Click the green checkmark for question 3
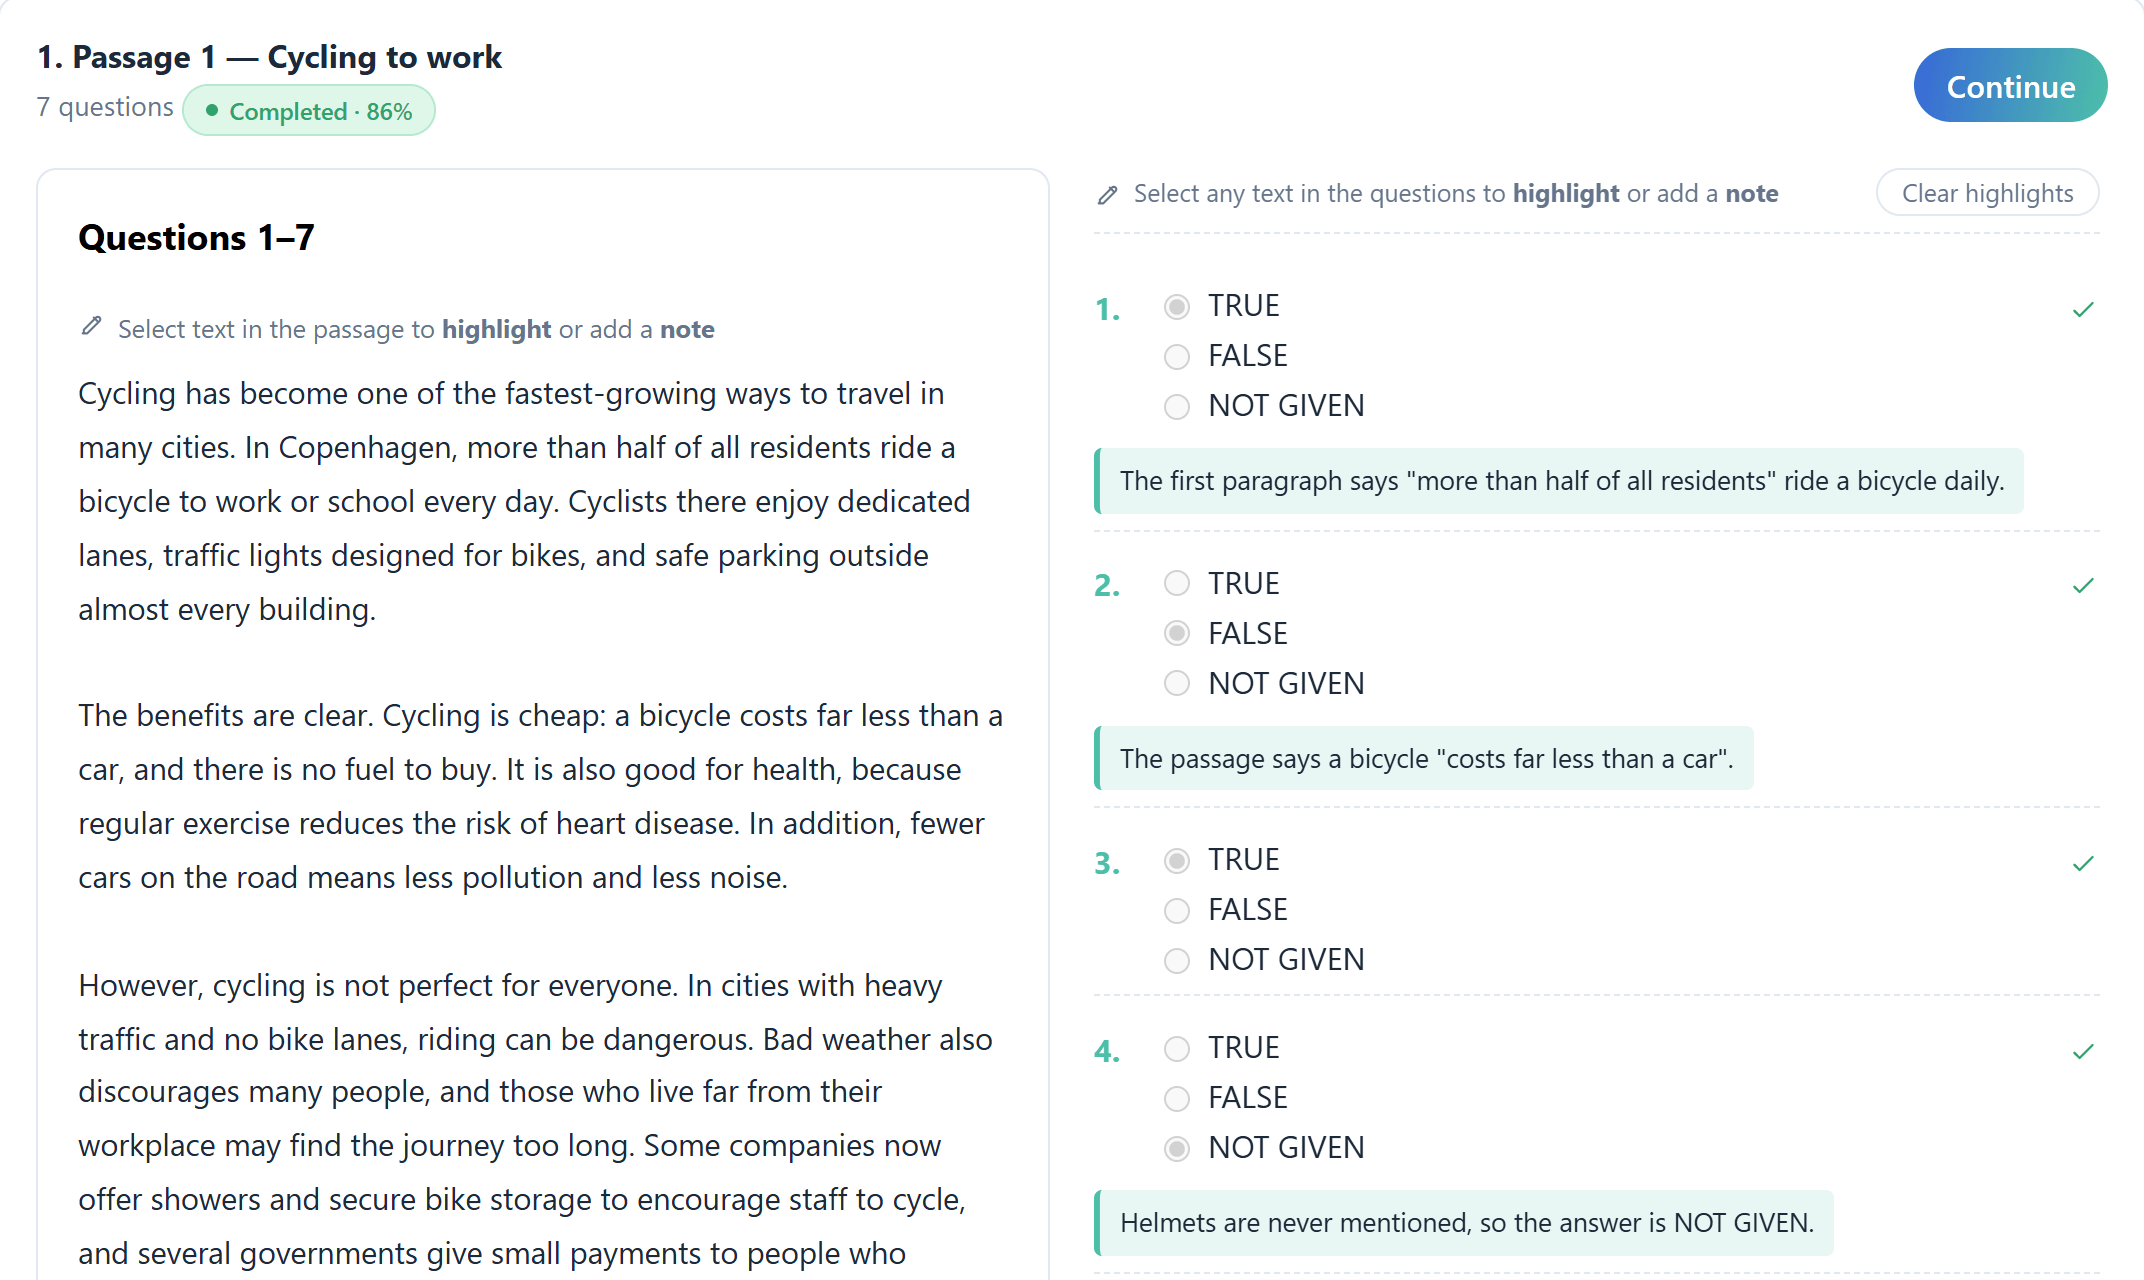Viewport: 2144px width, 1280px height. coord(2083,864)
